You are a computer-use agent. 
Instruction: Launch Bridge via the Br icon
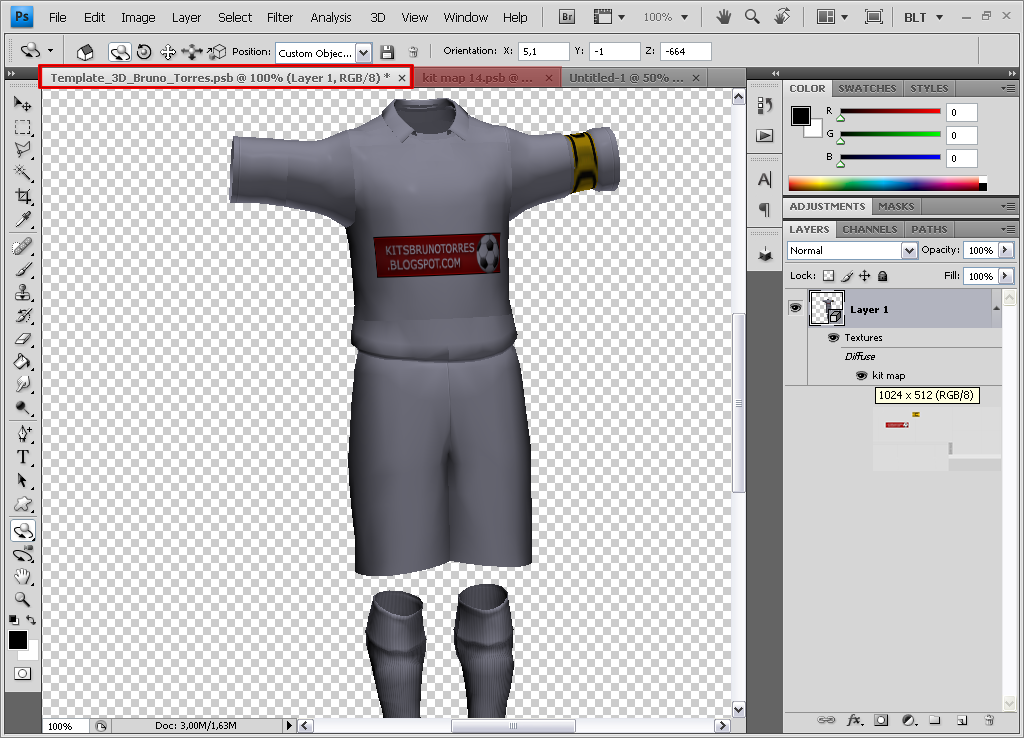(x=565, y=16)
